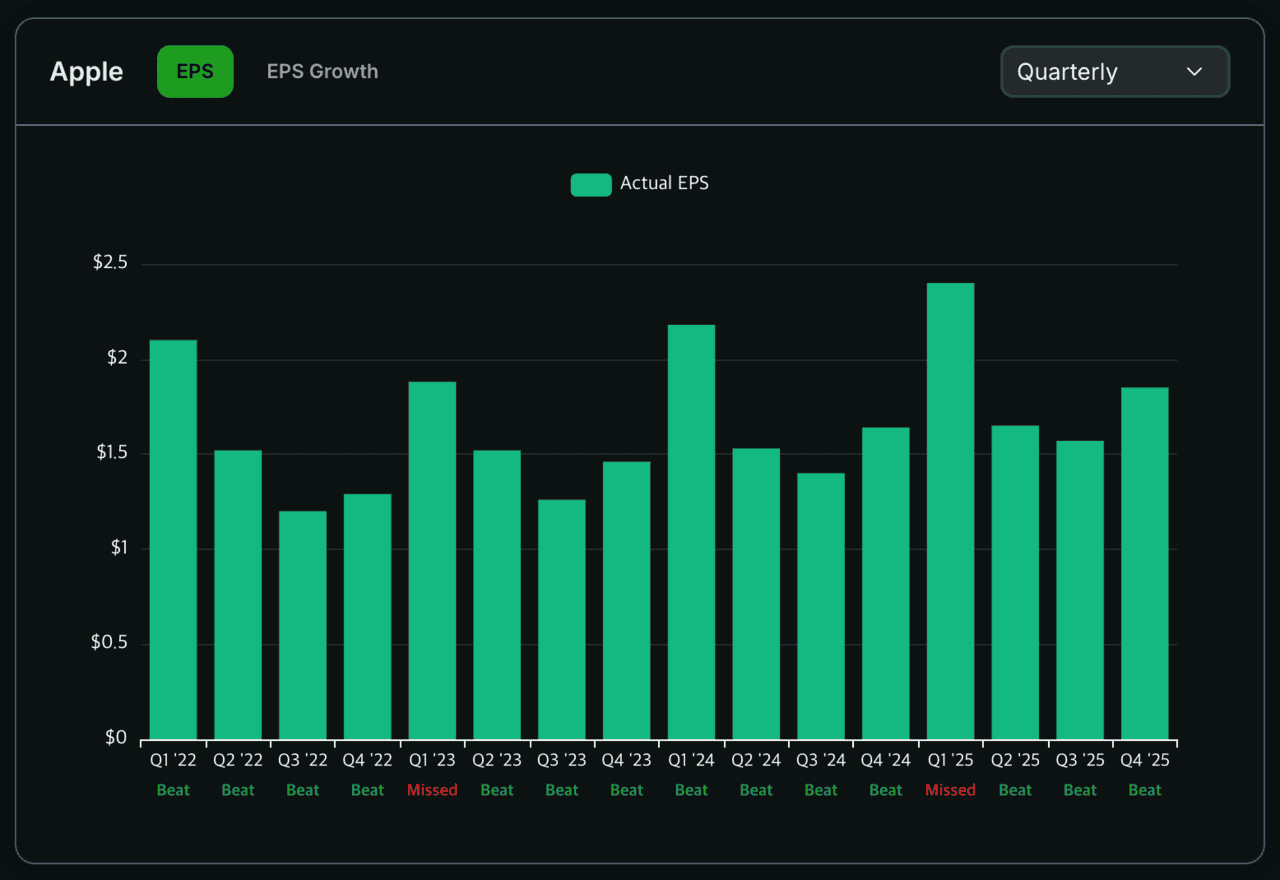
Task: Click the Missed label under Q1 '23
Action: tap(432, 789)
